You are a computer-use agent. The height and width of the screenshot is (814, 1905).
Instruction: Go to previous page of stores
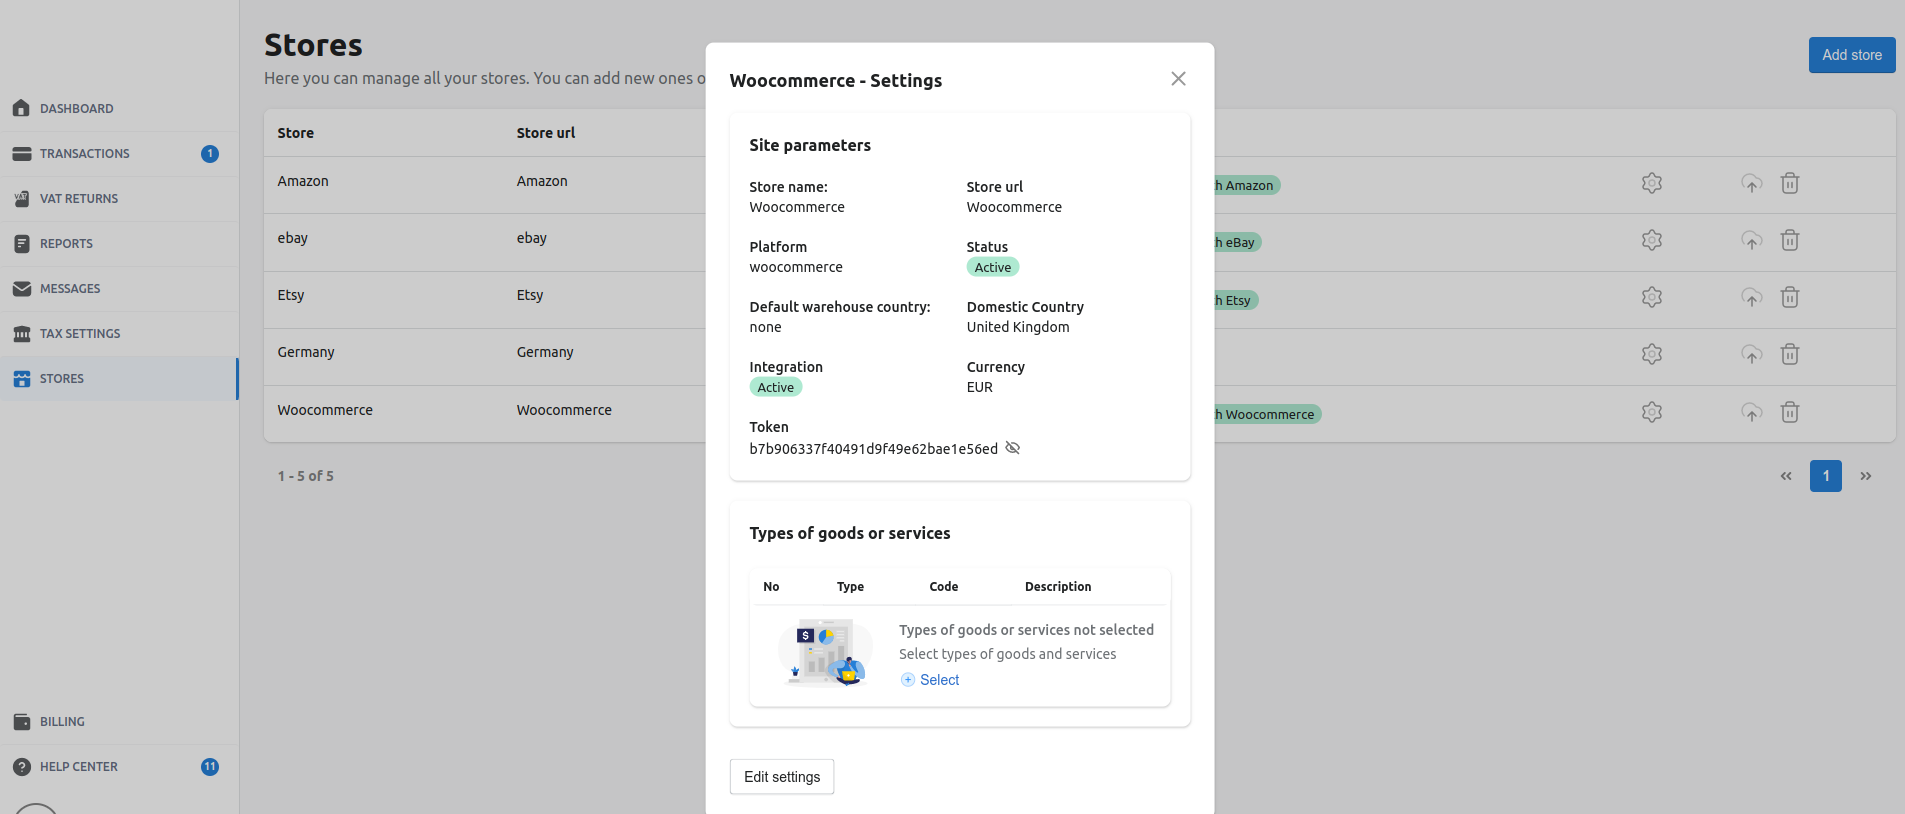1786,476
